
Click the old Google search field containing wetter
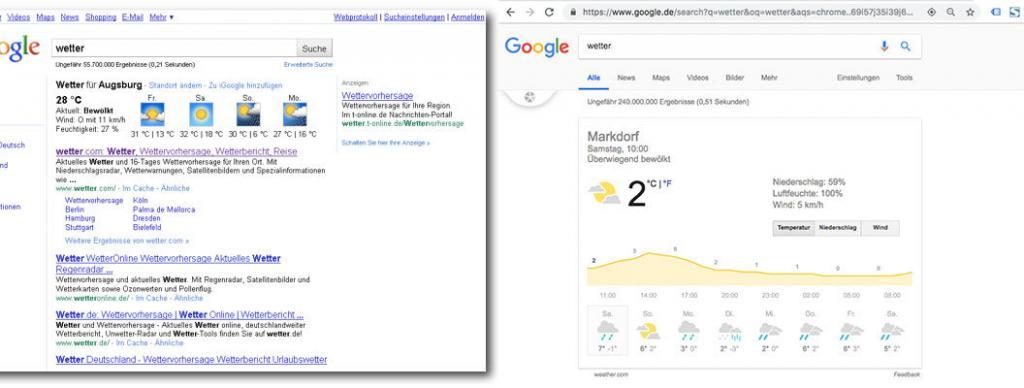pyautogui.click(x=174, y=48)
